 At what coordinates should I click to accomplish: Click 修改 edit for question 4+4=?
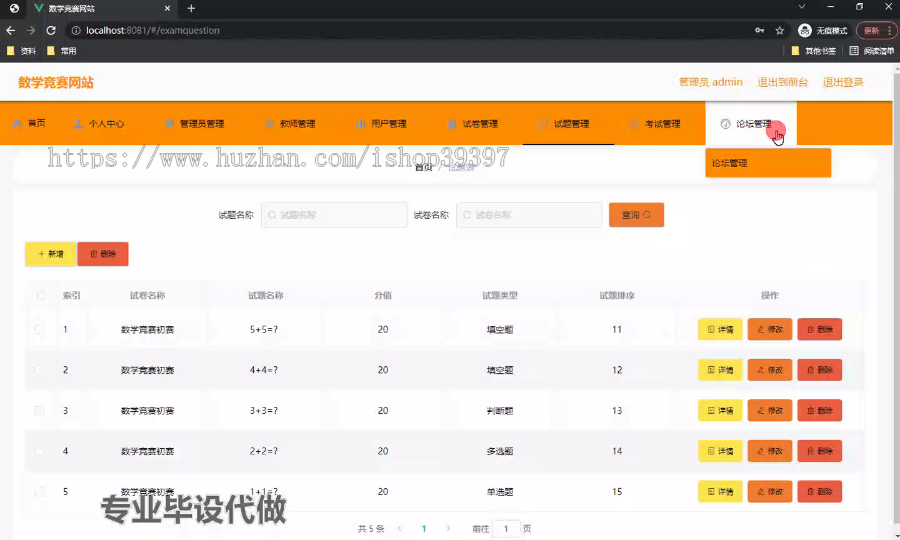point(770,370)
